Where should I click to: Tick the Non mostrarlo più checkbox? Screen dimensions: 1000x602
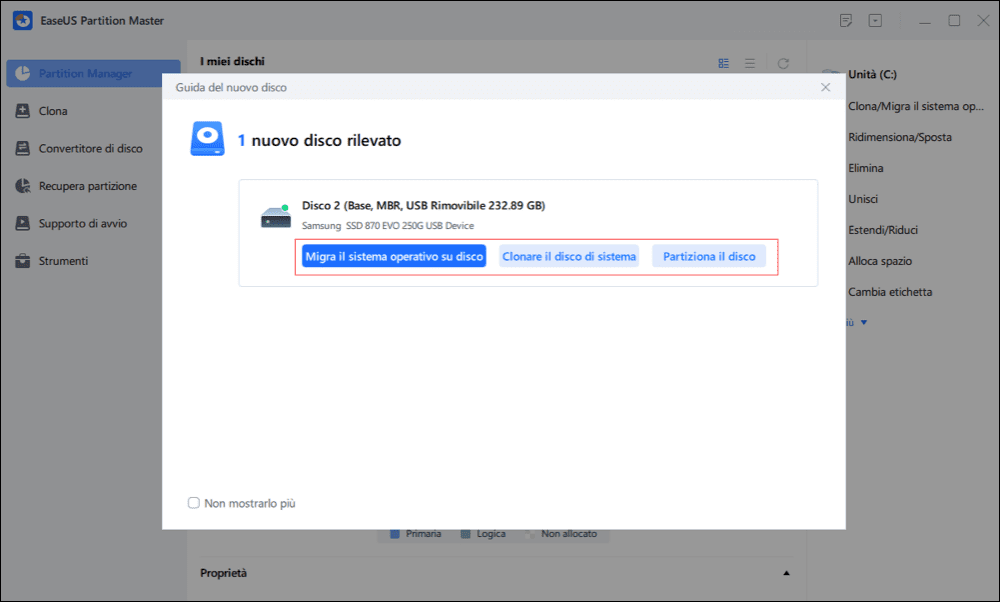(194, 503)
